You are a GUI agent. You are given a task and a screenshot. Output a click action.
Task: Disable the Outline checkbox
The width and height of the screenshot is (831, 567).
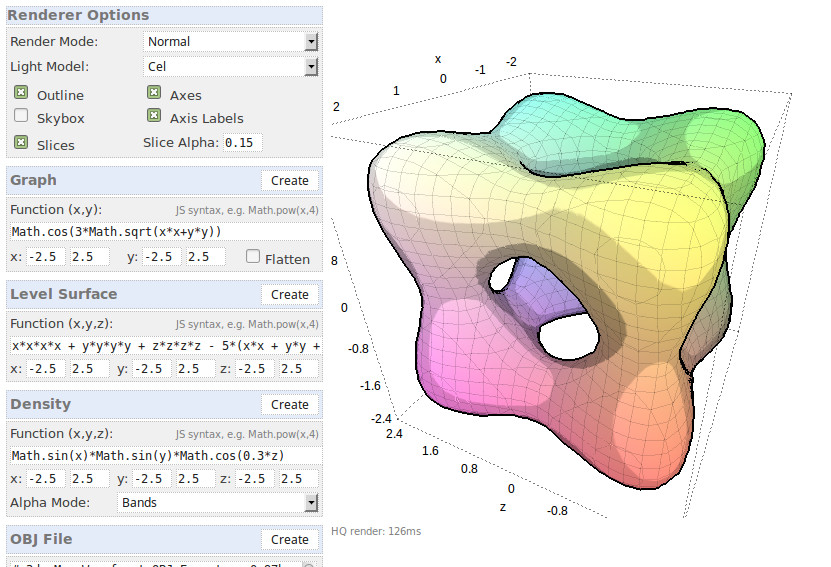click(21, 93)
